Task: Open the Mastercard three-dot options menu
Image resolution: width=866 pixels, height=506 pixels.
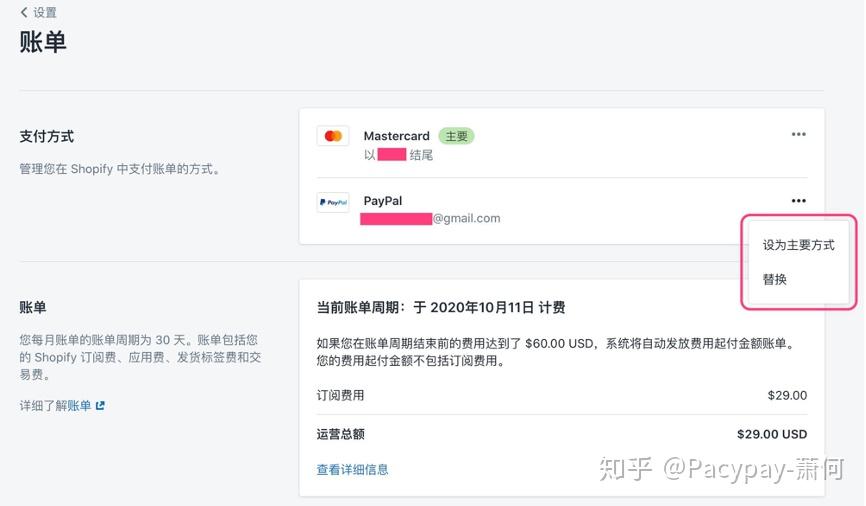Action: point(798,135)
